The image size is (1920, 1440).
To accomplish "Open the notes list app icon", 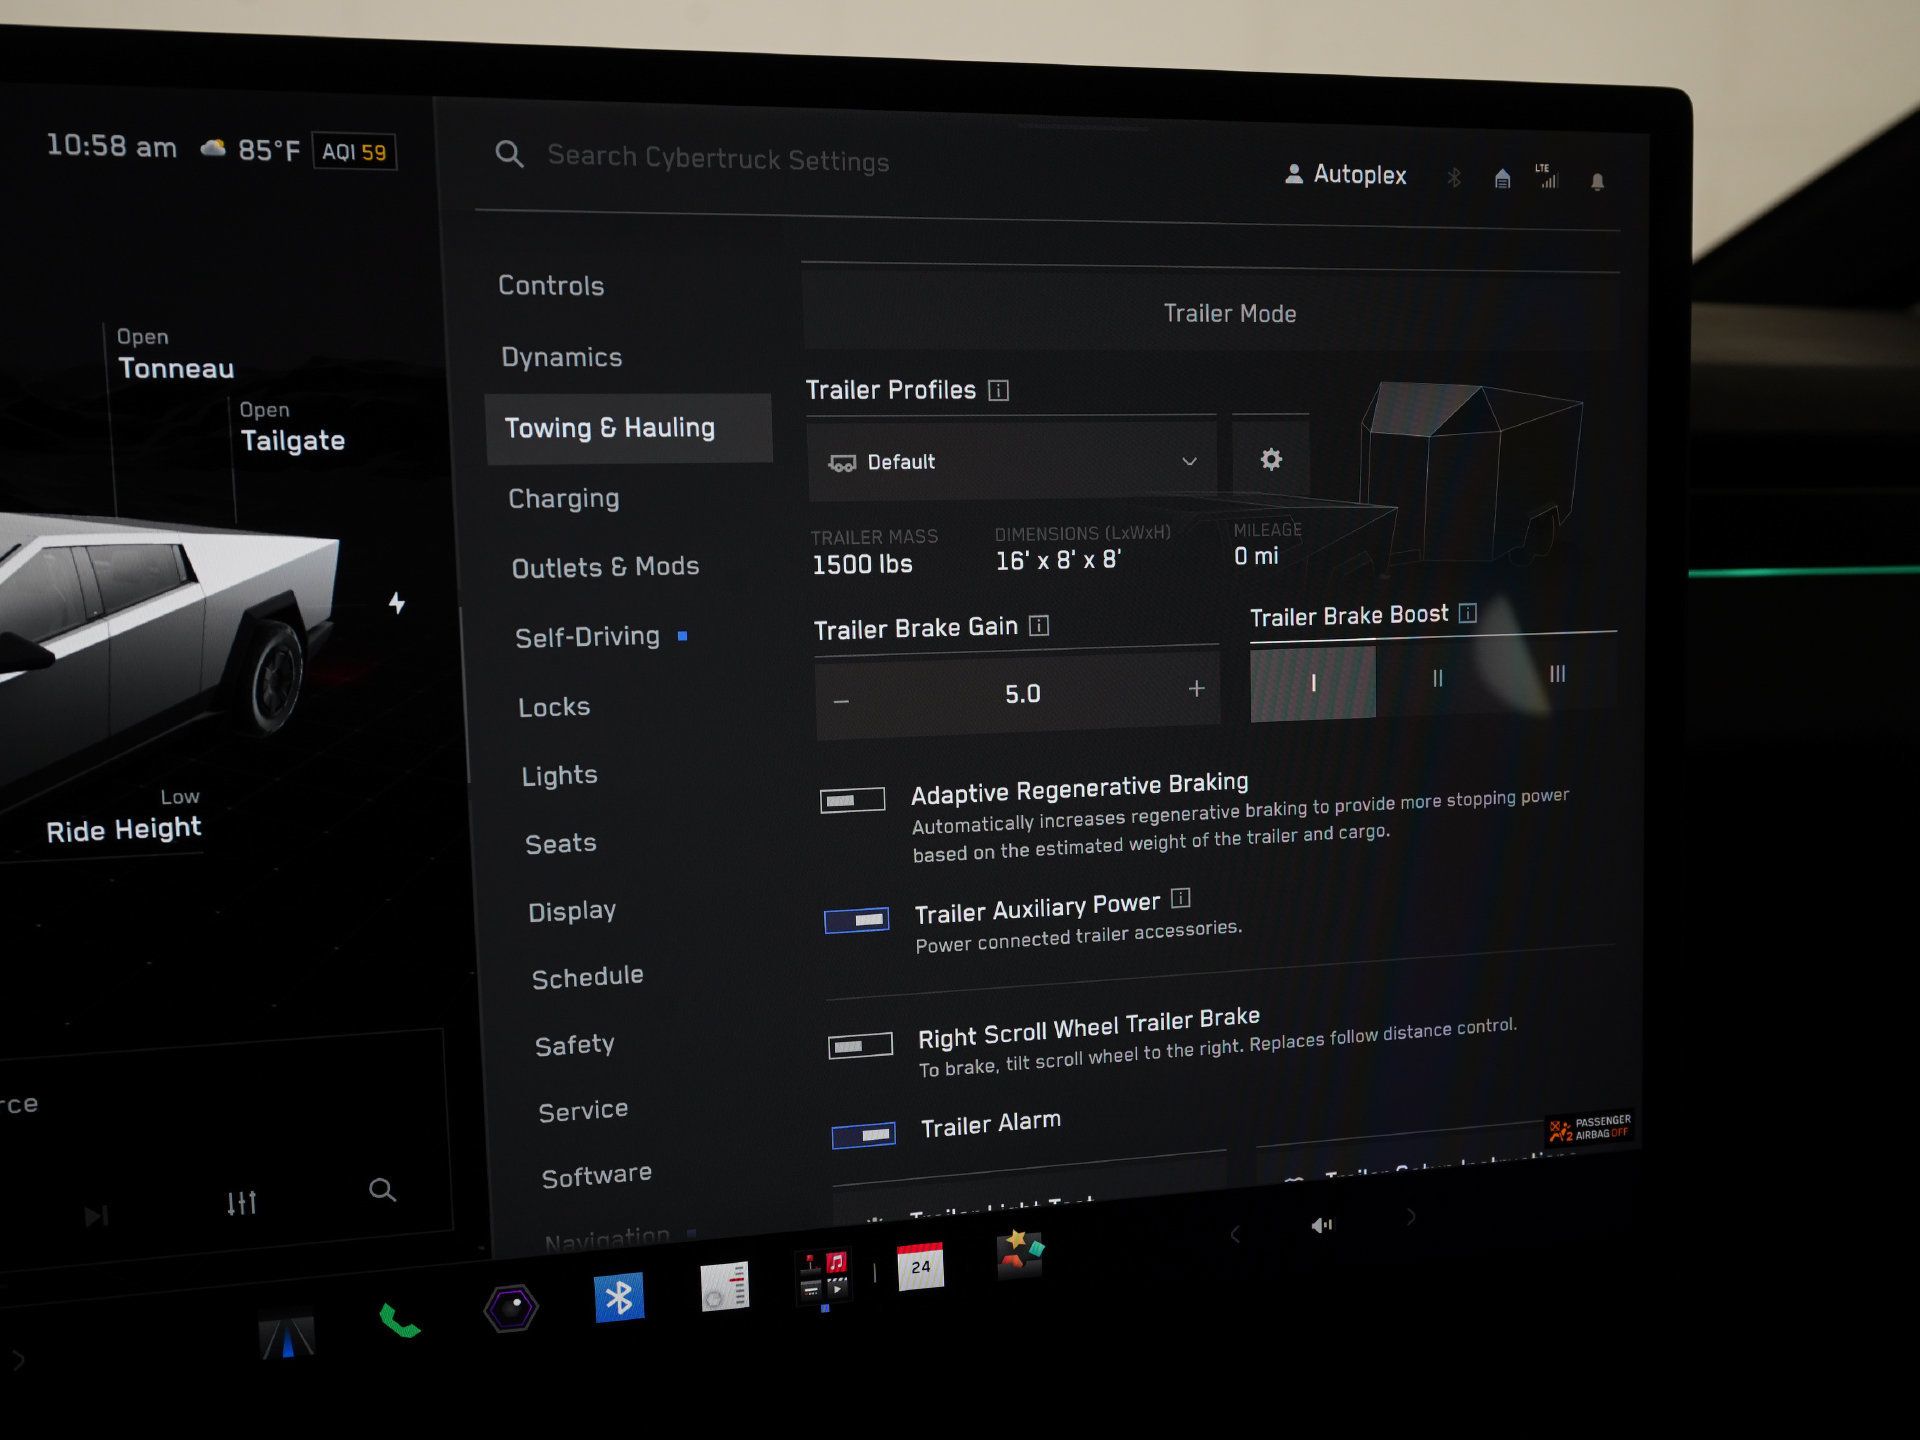I will pyautogui.click(x=724, y=1287).
